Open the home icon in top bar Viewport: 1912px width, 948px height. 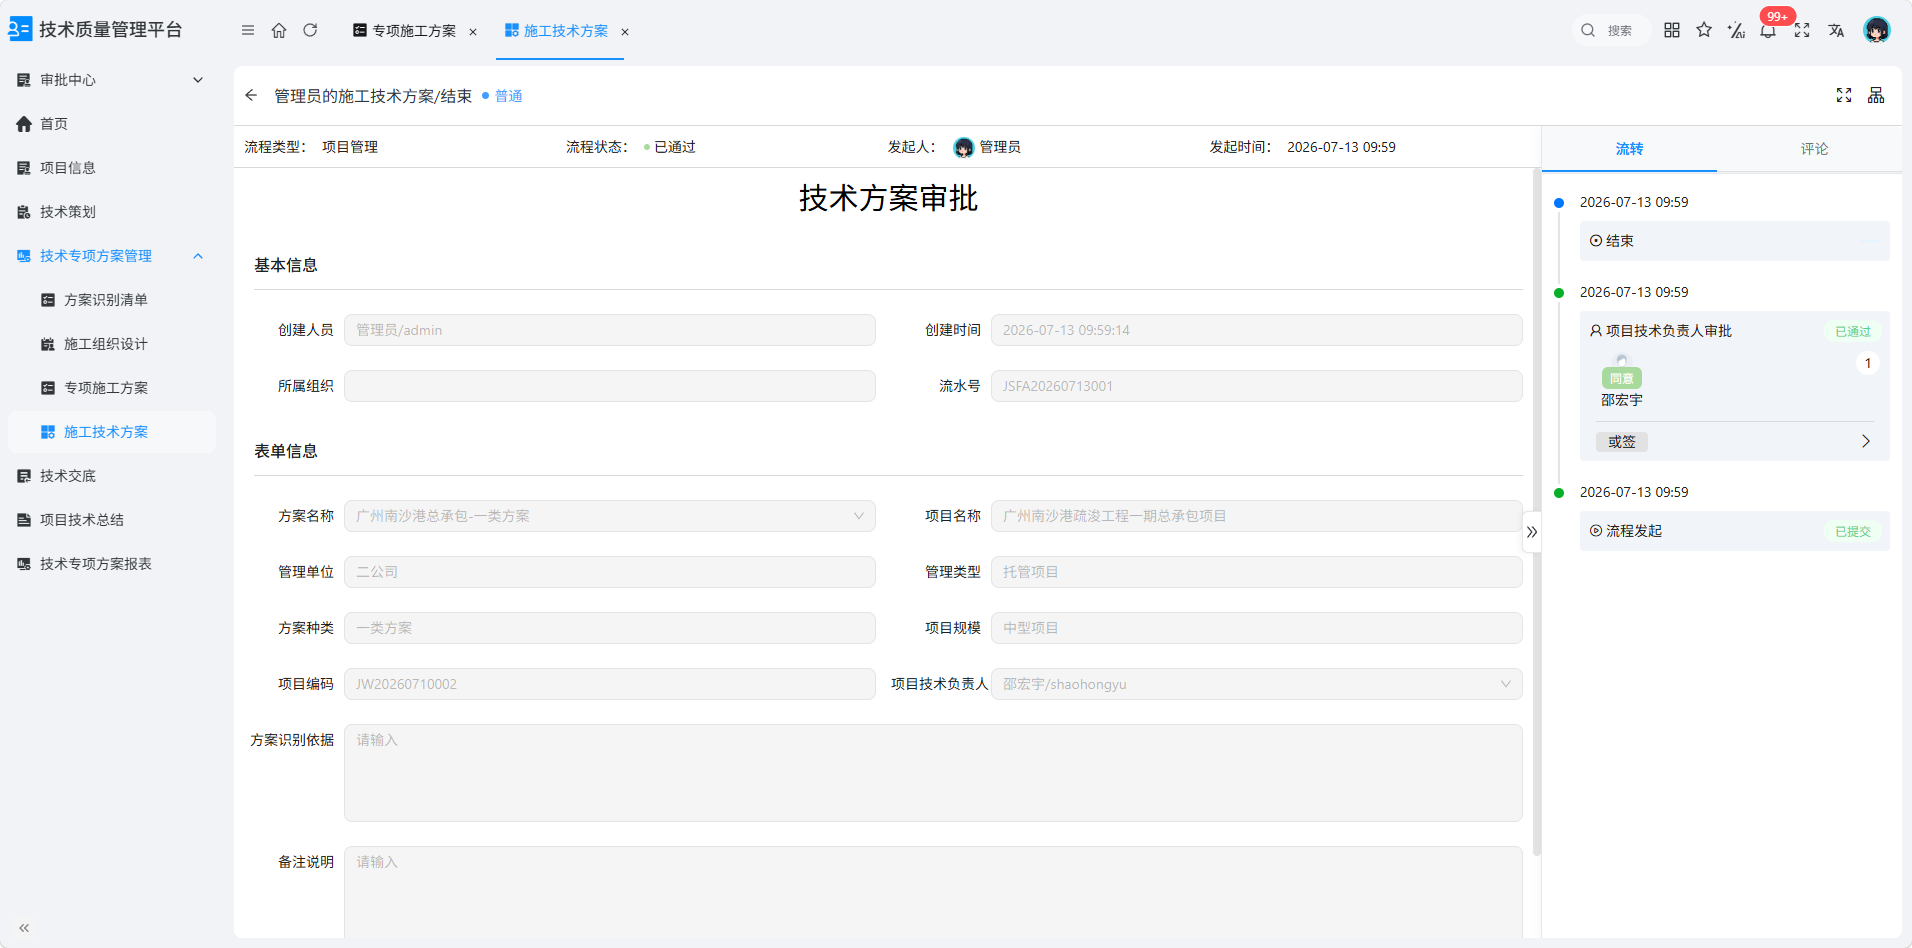[x=279, y=30]
